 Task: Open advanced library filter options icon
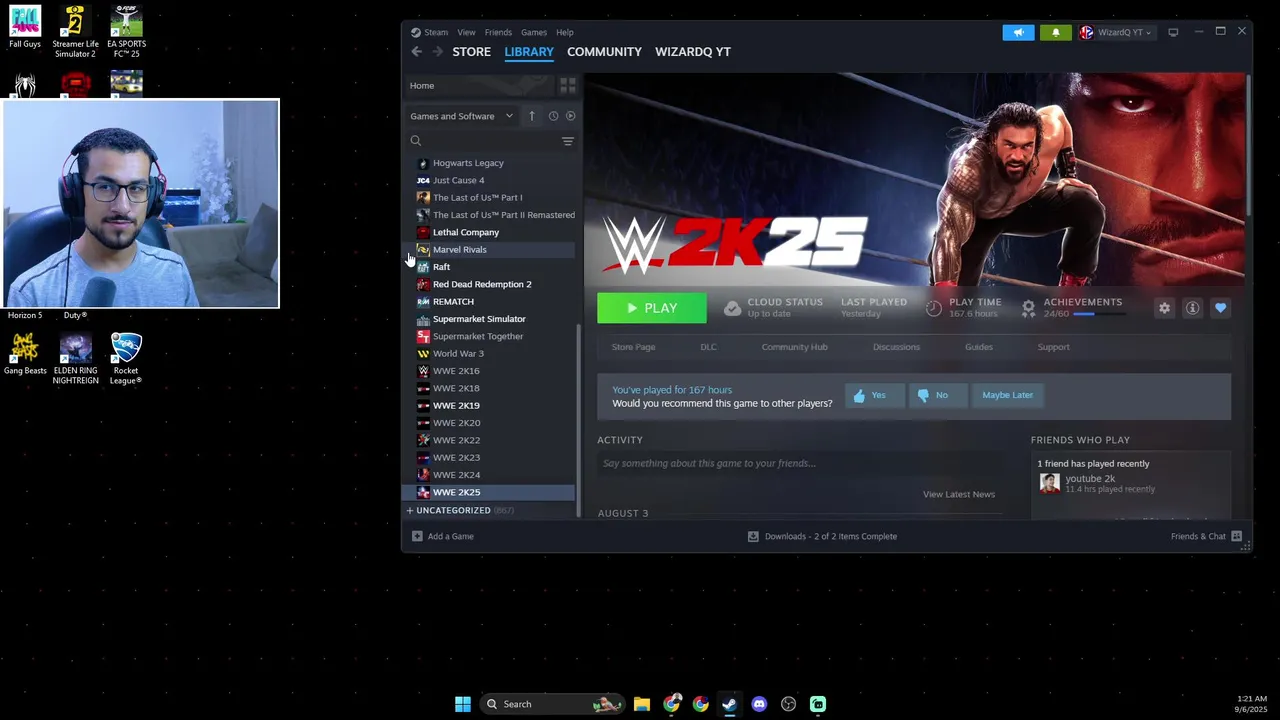click(567, 141)
